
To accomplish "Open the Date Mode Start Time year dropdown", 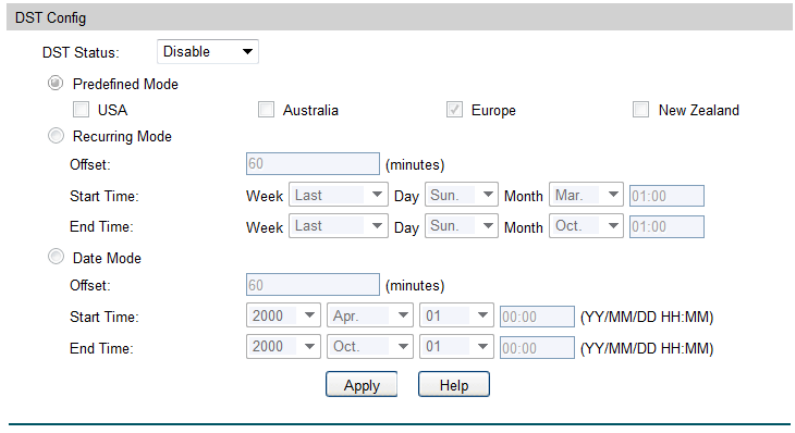I will pos(282,317).
